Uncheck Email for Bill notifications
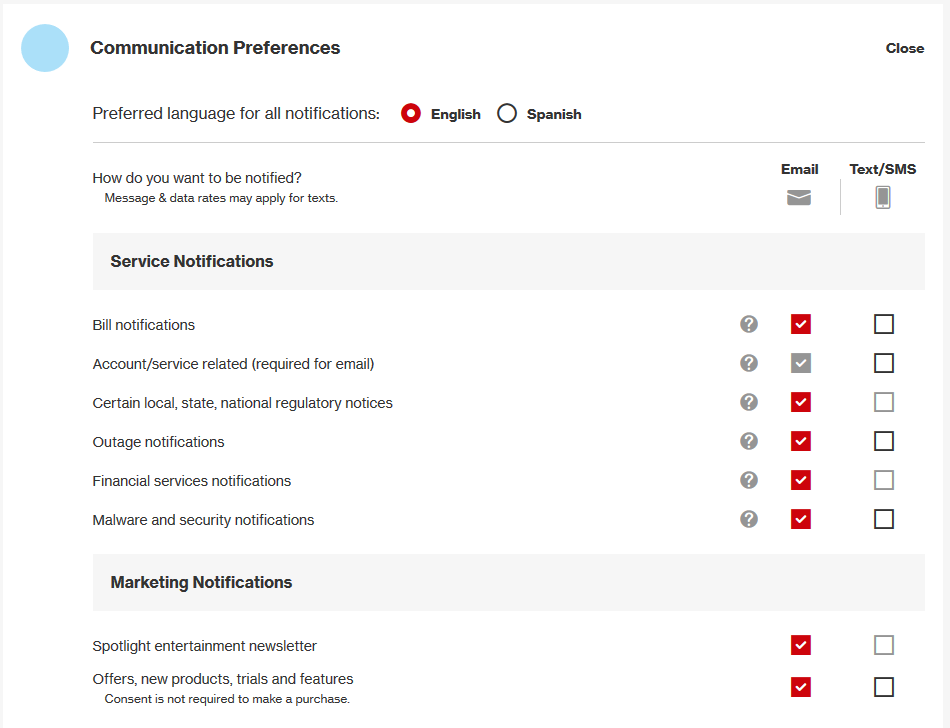The height and width of the screenshot is (728, 950). 800,324
